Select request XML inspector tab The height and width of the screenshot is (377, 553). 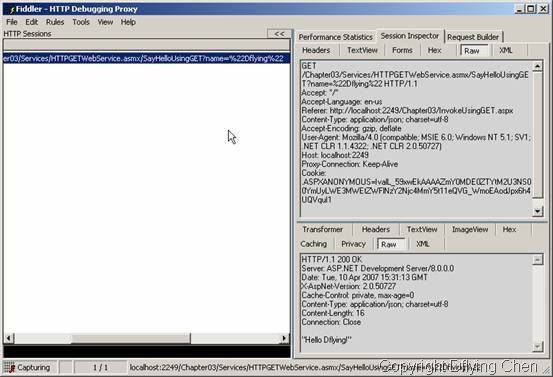[506, 50]
